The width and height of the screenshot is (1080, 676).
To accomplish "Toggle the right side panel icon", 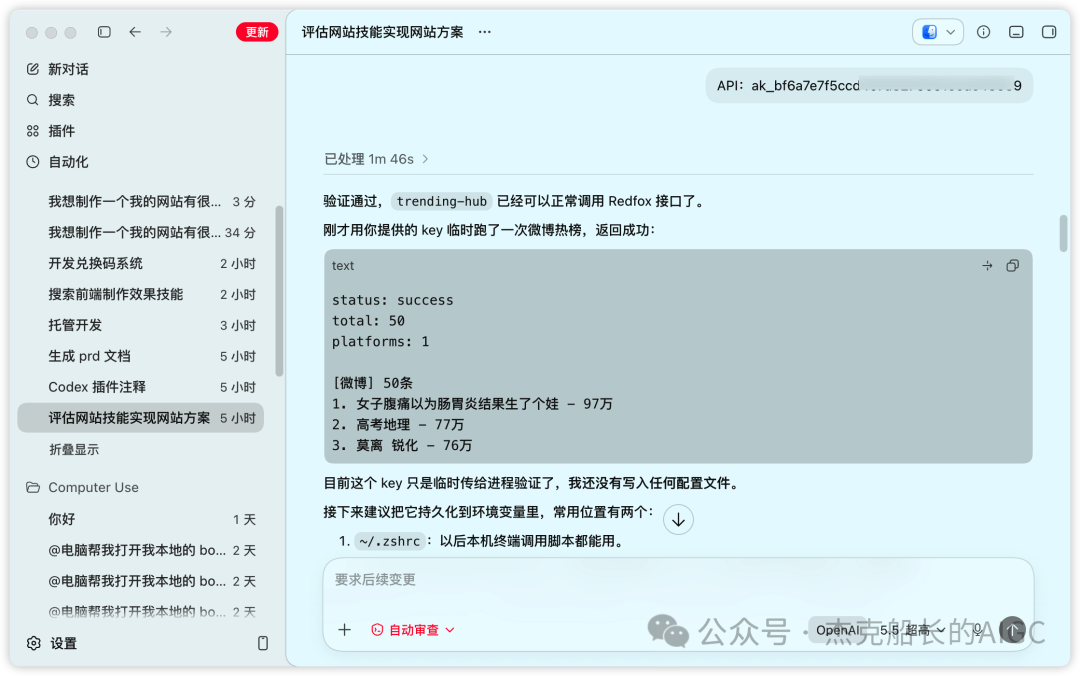I will (1048, 32).
